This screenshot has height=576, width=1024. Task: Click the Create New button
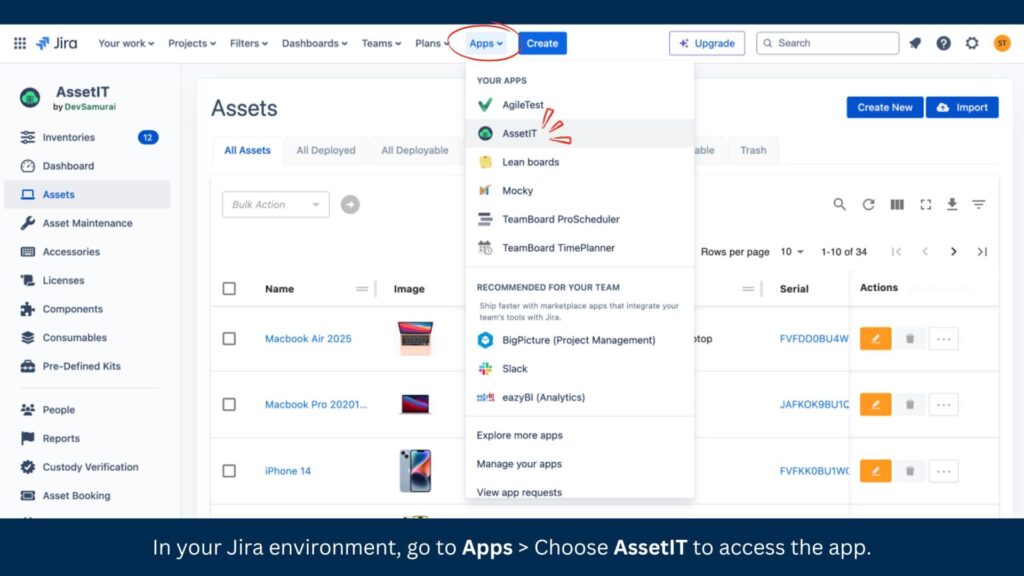(884, 107)
